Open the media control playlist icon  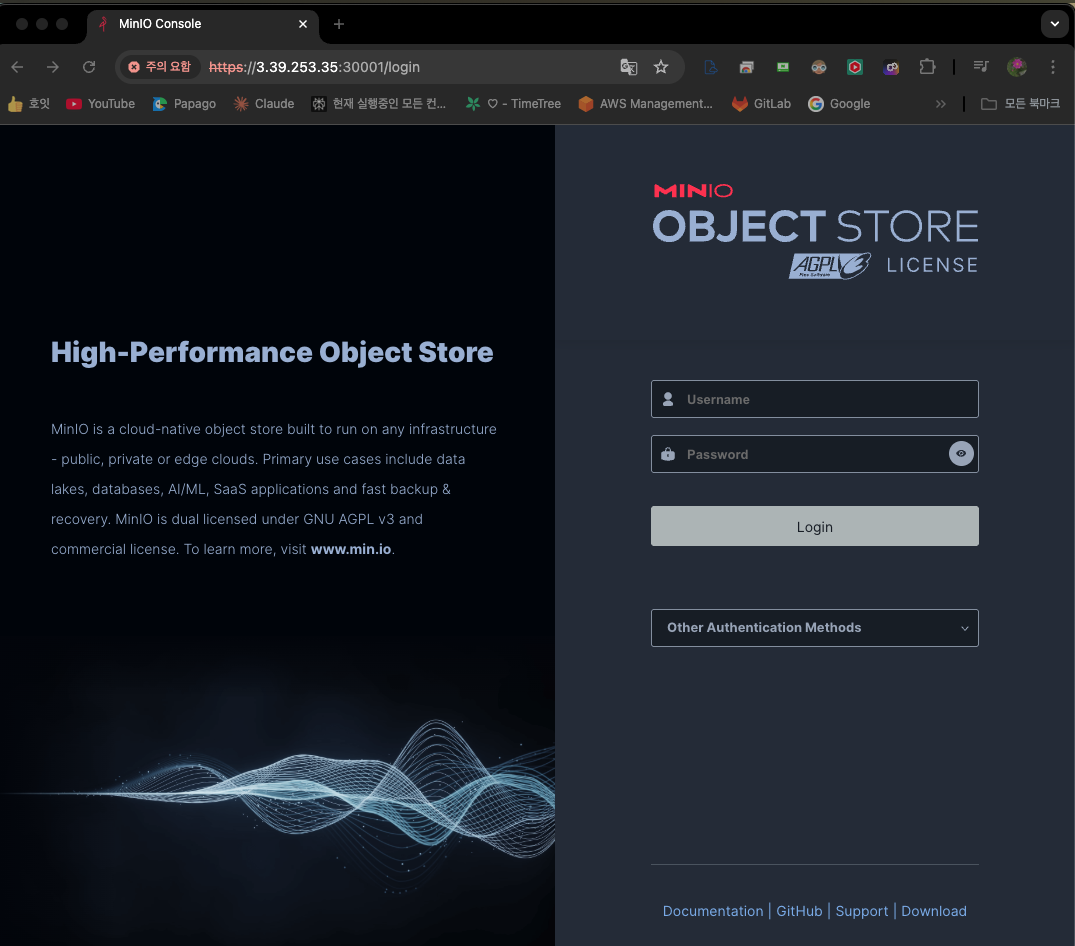tap(980, 66)
